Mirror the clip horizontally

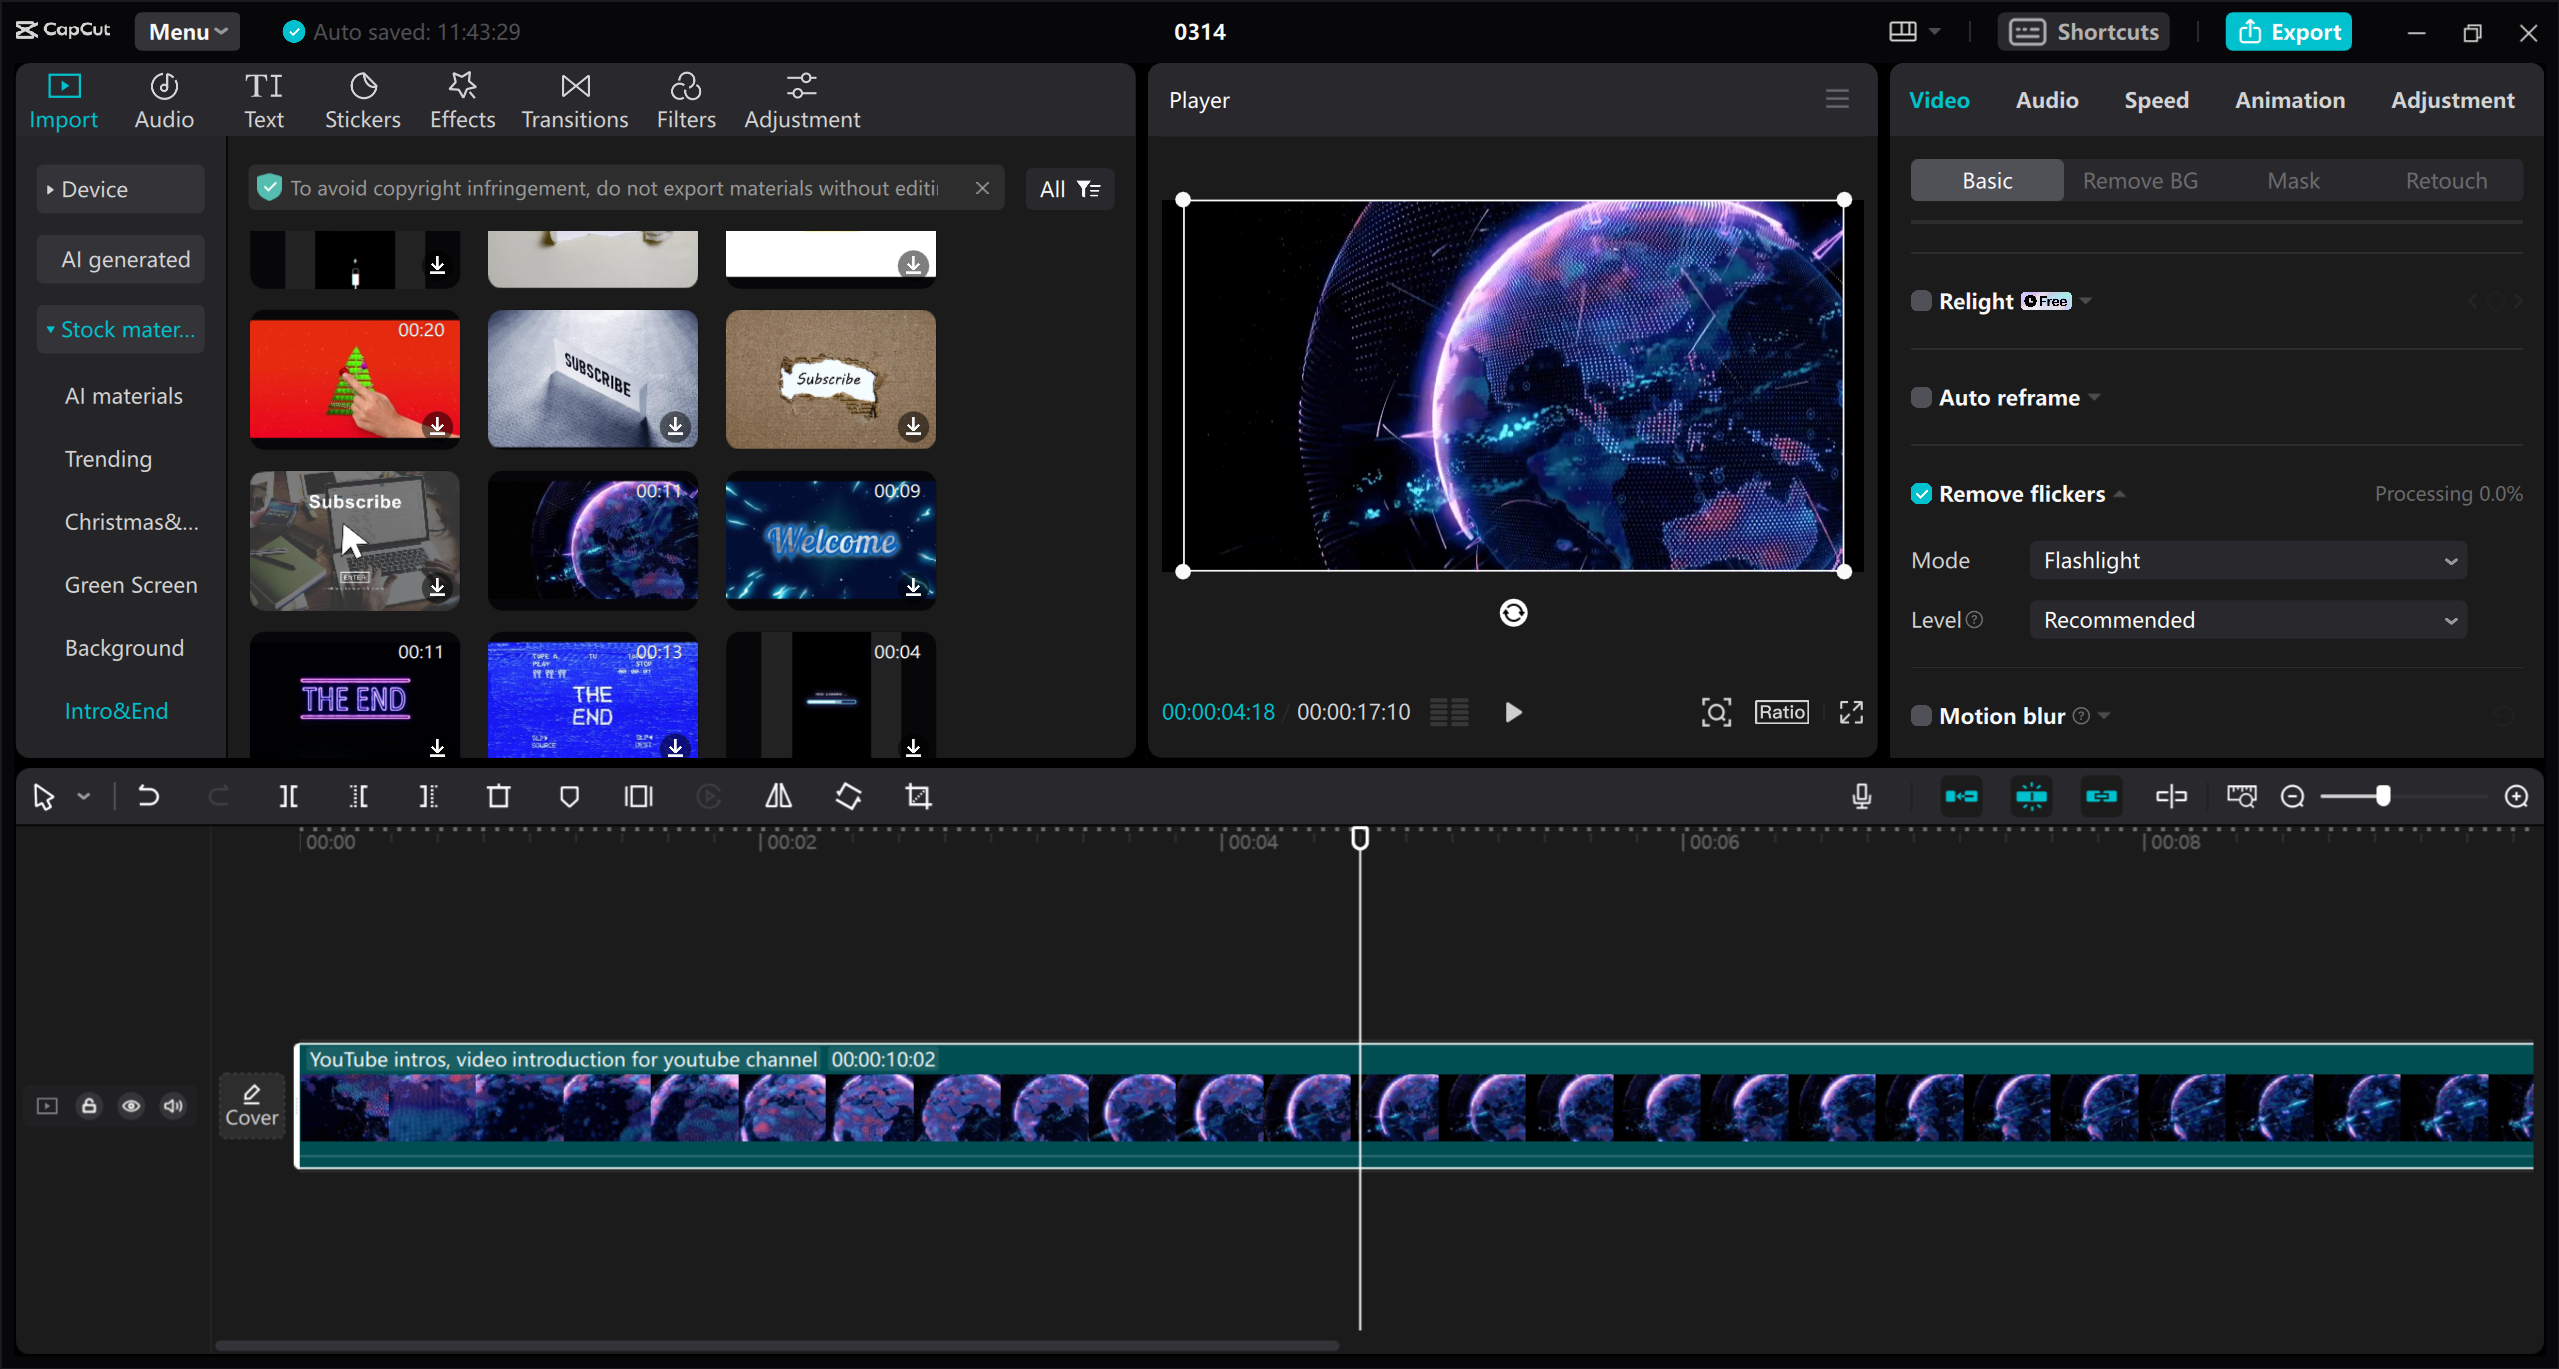tap(778, 796)
